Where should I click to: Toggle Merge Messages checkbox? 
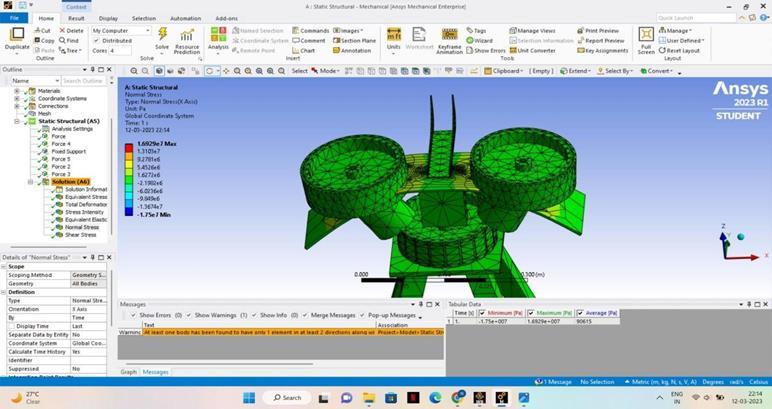(x=305, y=315)
